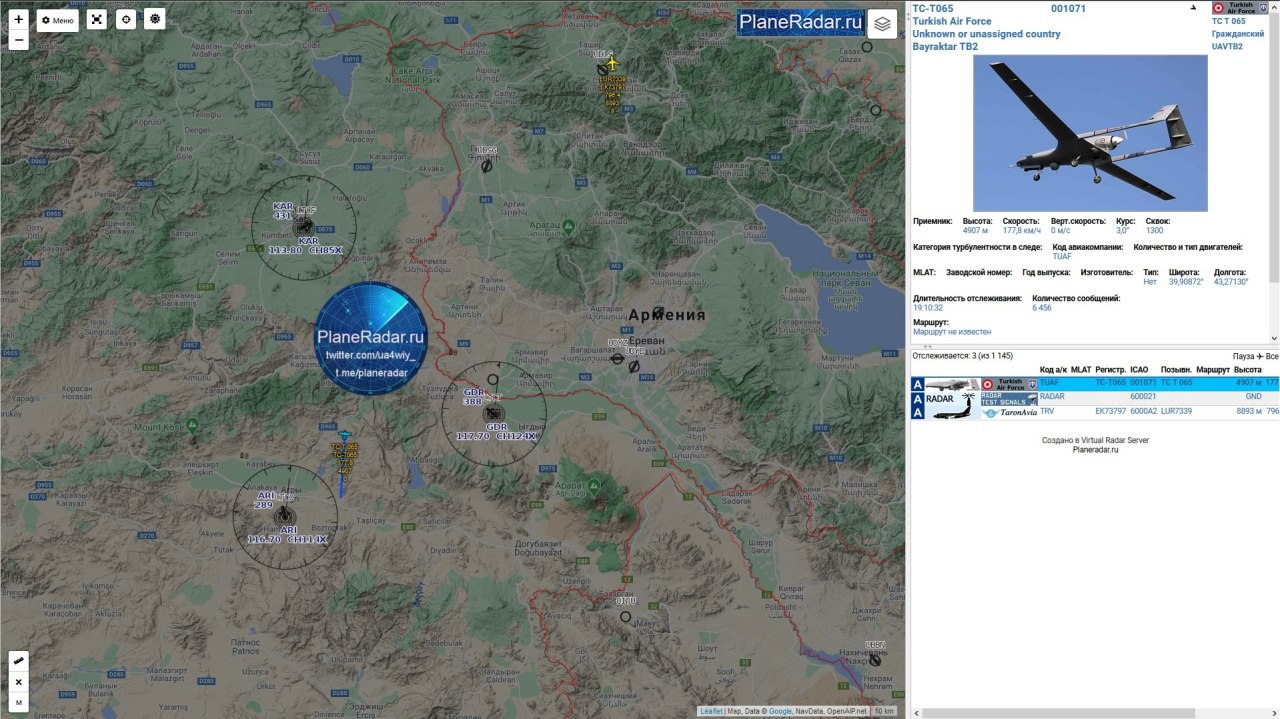Click the airplane icon beside Пауза
The width and height of the screenshot is (1280, 719).
click(x=1260, y=356)
